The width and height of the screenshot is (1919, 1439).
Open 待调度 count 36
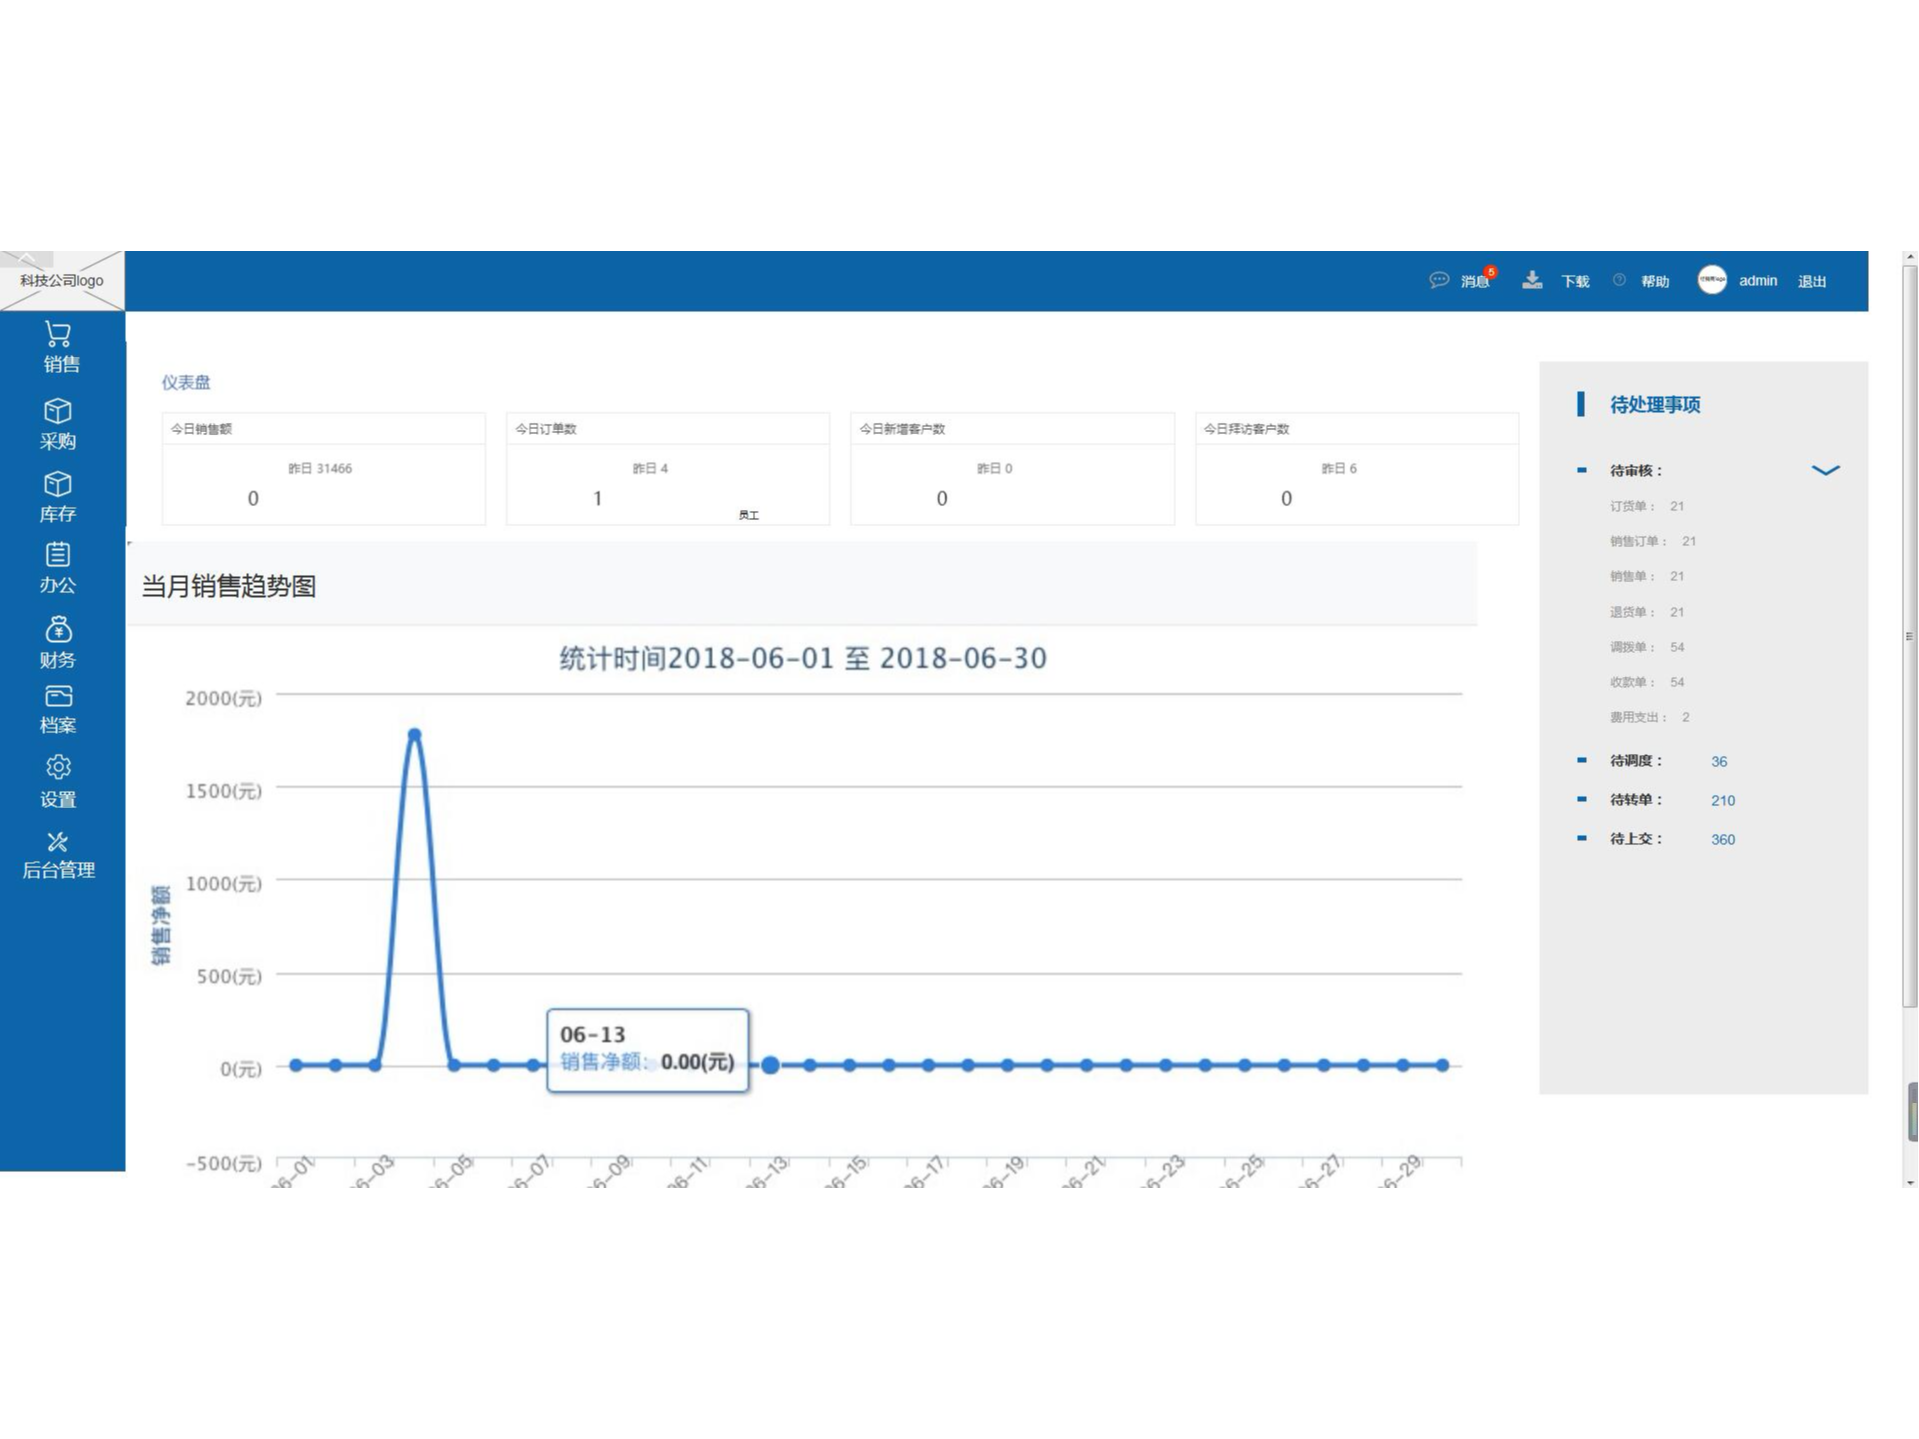point(1719,761)
